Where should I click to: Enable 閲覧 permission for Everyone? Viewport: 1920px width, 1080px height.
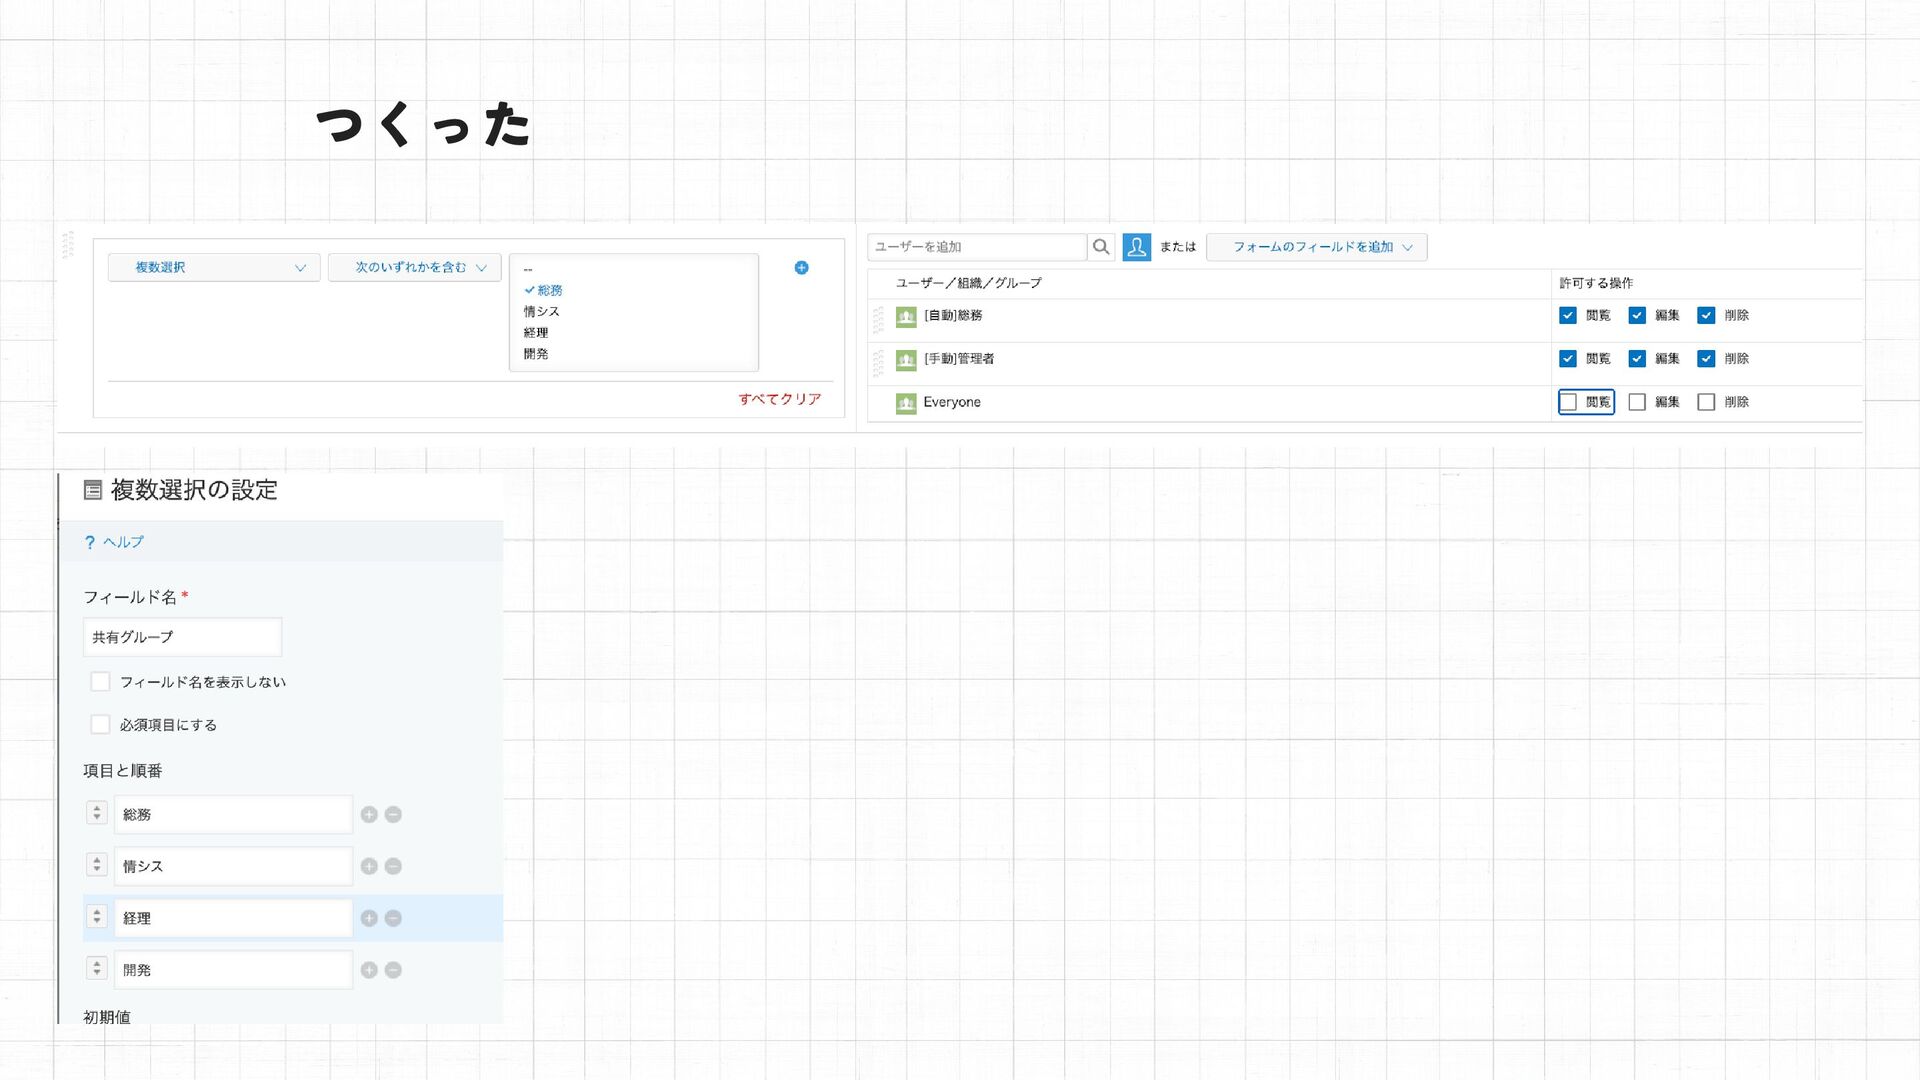[1568, 402]
